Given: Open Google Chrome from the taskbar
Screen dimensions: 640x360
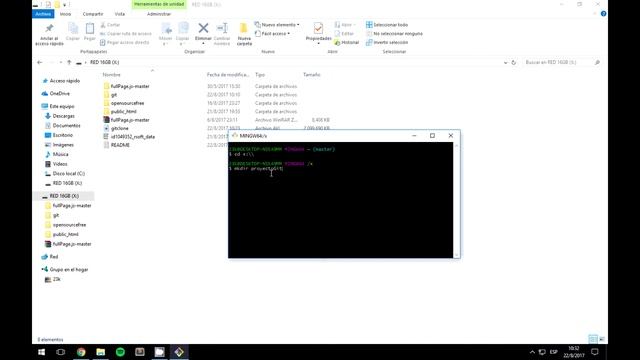Looking at the screenshot, I should [81, 352].
